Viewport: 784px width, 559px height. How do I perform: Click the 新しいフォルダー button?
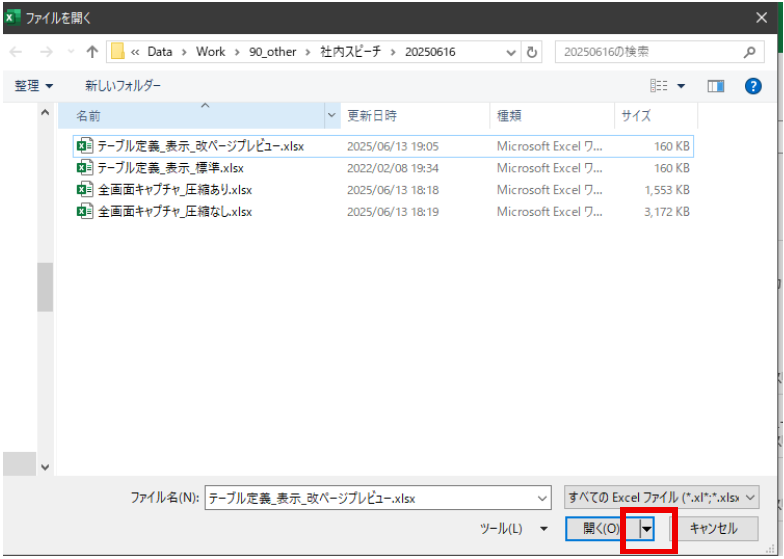(122, 86)
